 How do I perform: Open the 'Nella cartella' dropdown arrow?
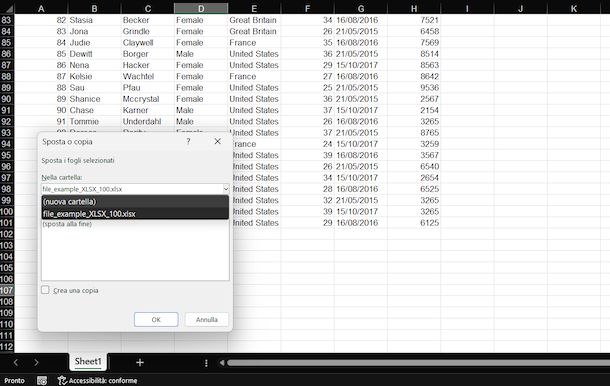[226, 189]
